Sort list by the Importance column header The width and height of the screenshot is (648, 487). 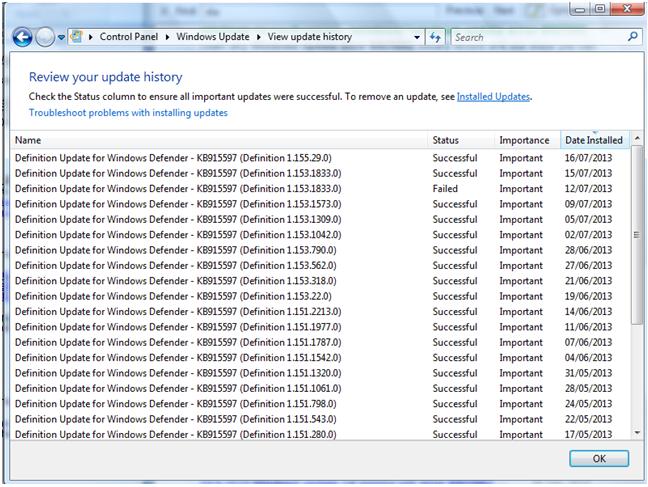click(527, 140)
